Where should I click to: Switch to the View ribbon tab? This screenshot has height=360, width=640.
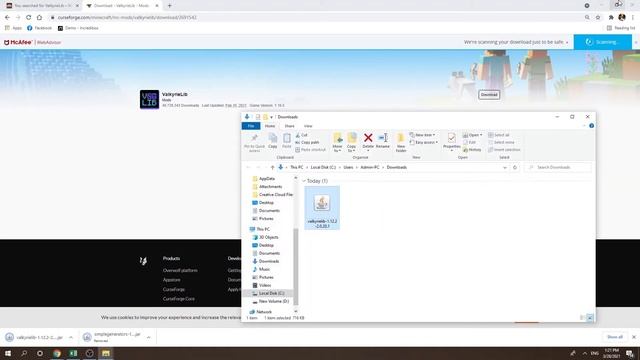tap(308, 126)
